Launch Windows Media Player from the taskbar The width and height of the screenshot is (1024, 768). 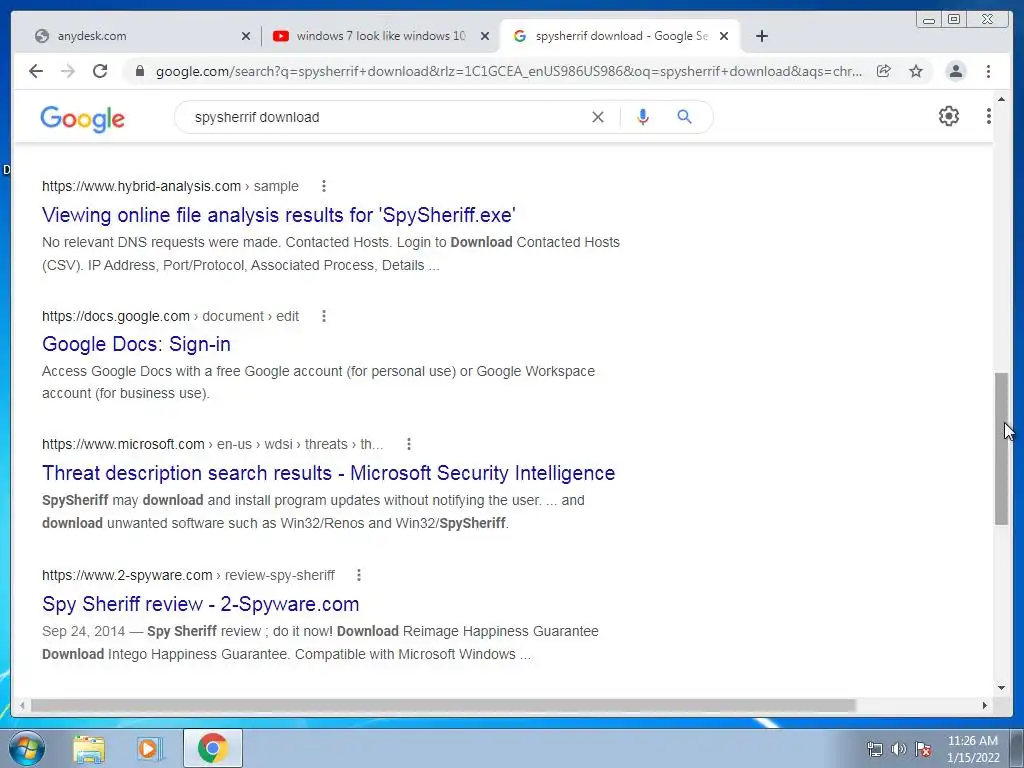click(x=150, y=748)
